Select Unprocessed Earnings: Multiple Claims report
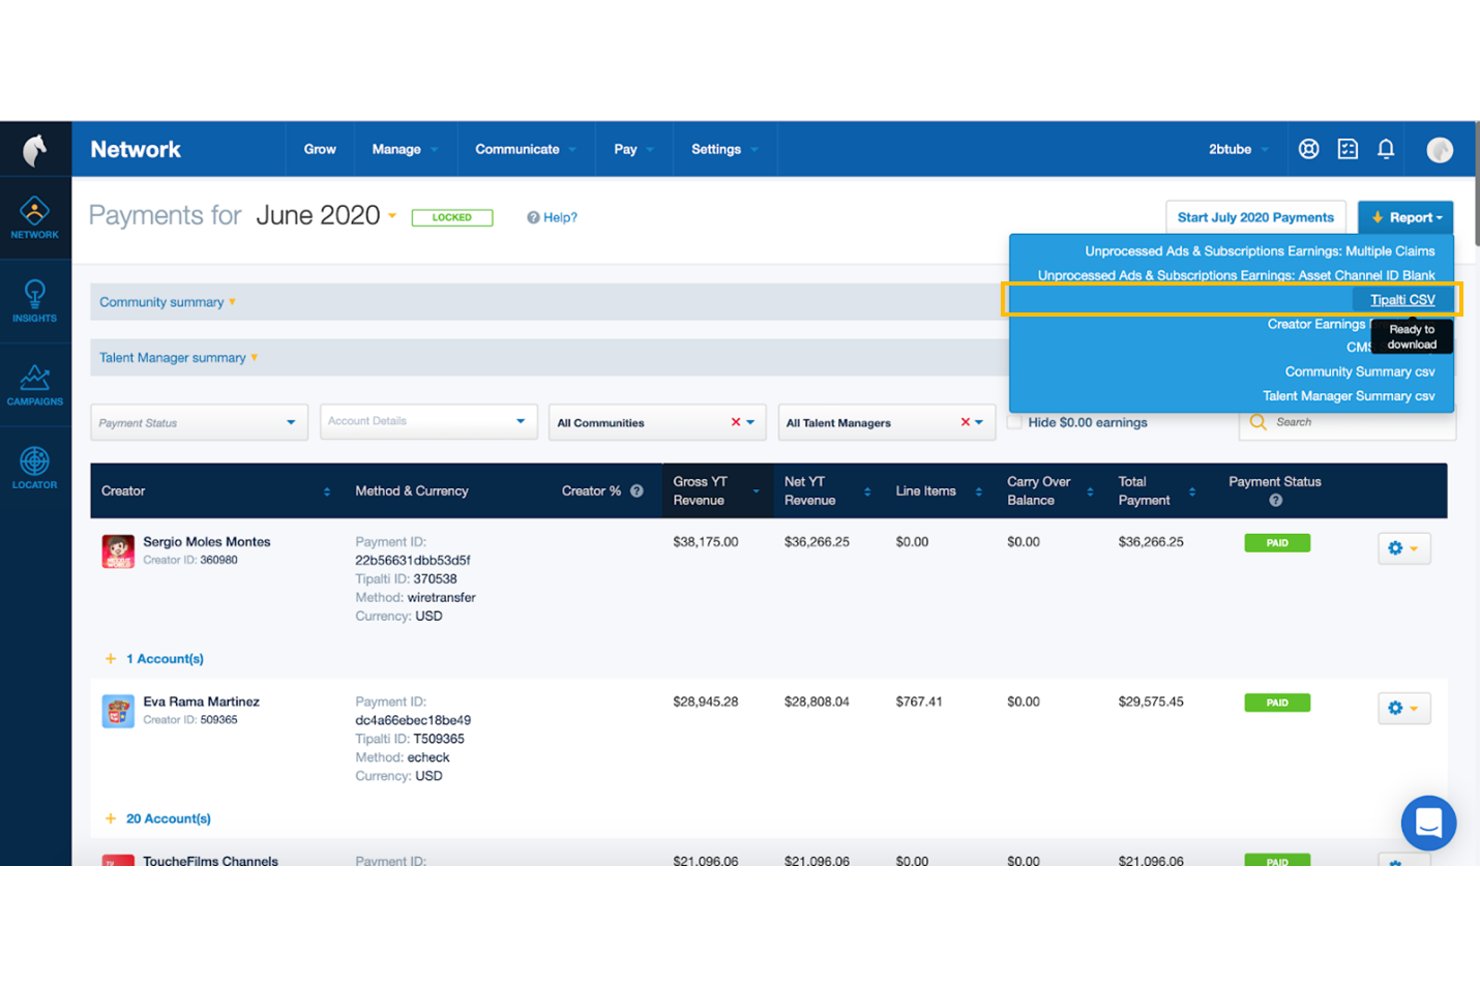1480x987 pixels. [x=1259, y=251]
